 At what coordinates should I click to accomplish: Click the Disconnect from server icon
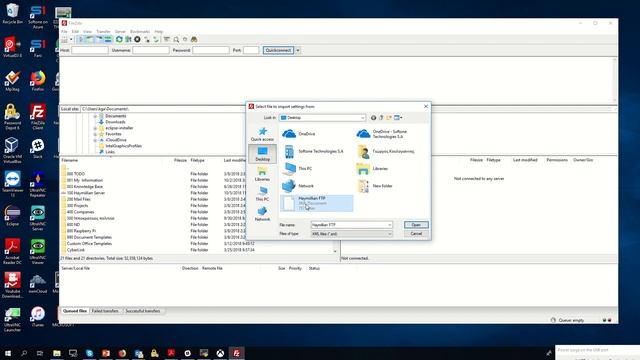tap(147, 40)
